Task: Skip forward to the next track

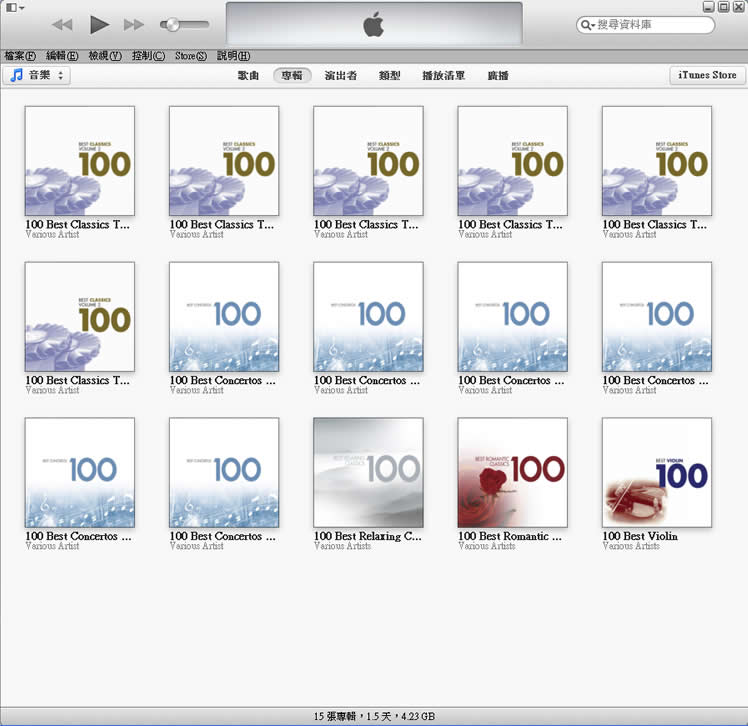Action: click(x=134, y=24)
